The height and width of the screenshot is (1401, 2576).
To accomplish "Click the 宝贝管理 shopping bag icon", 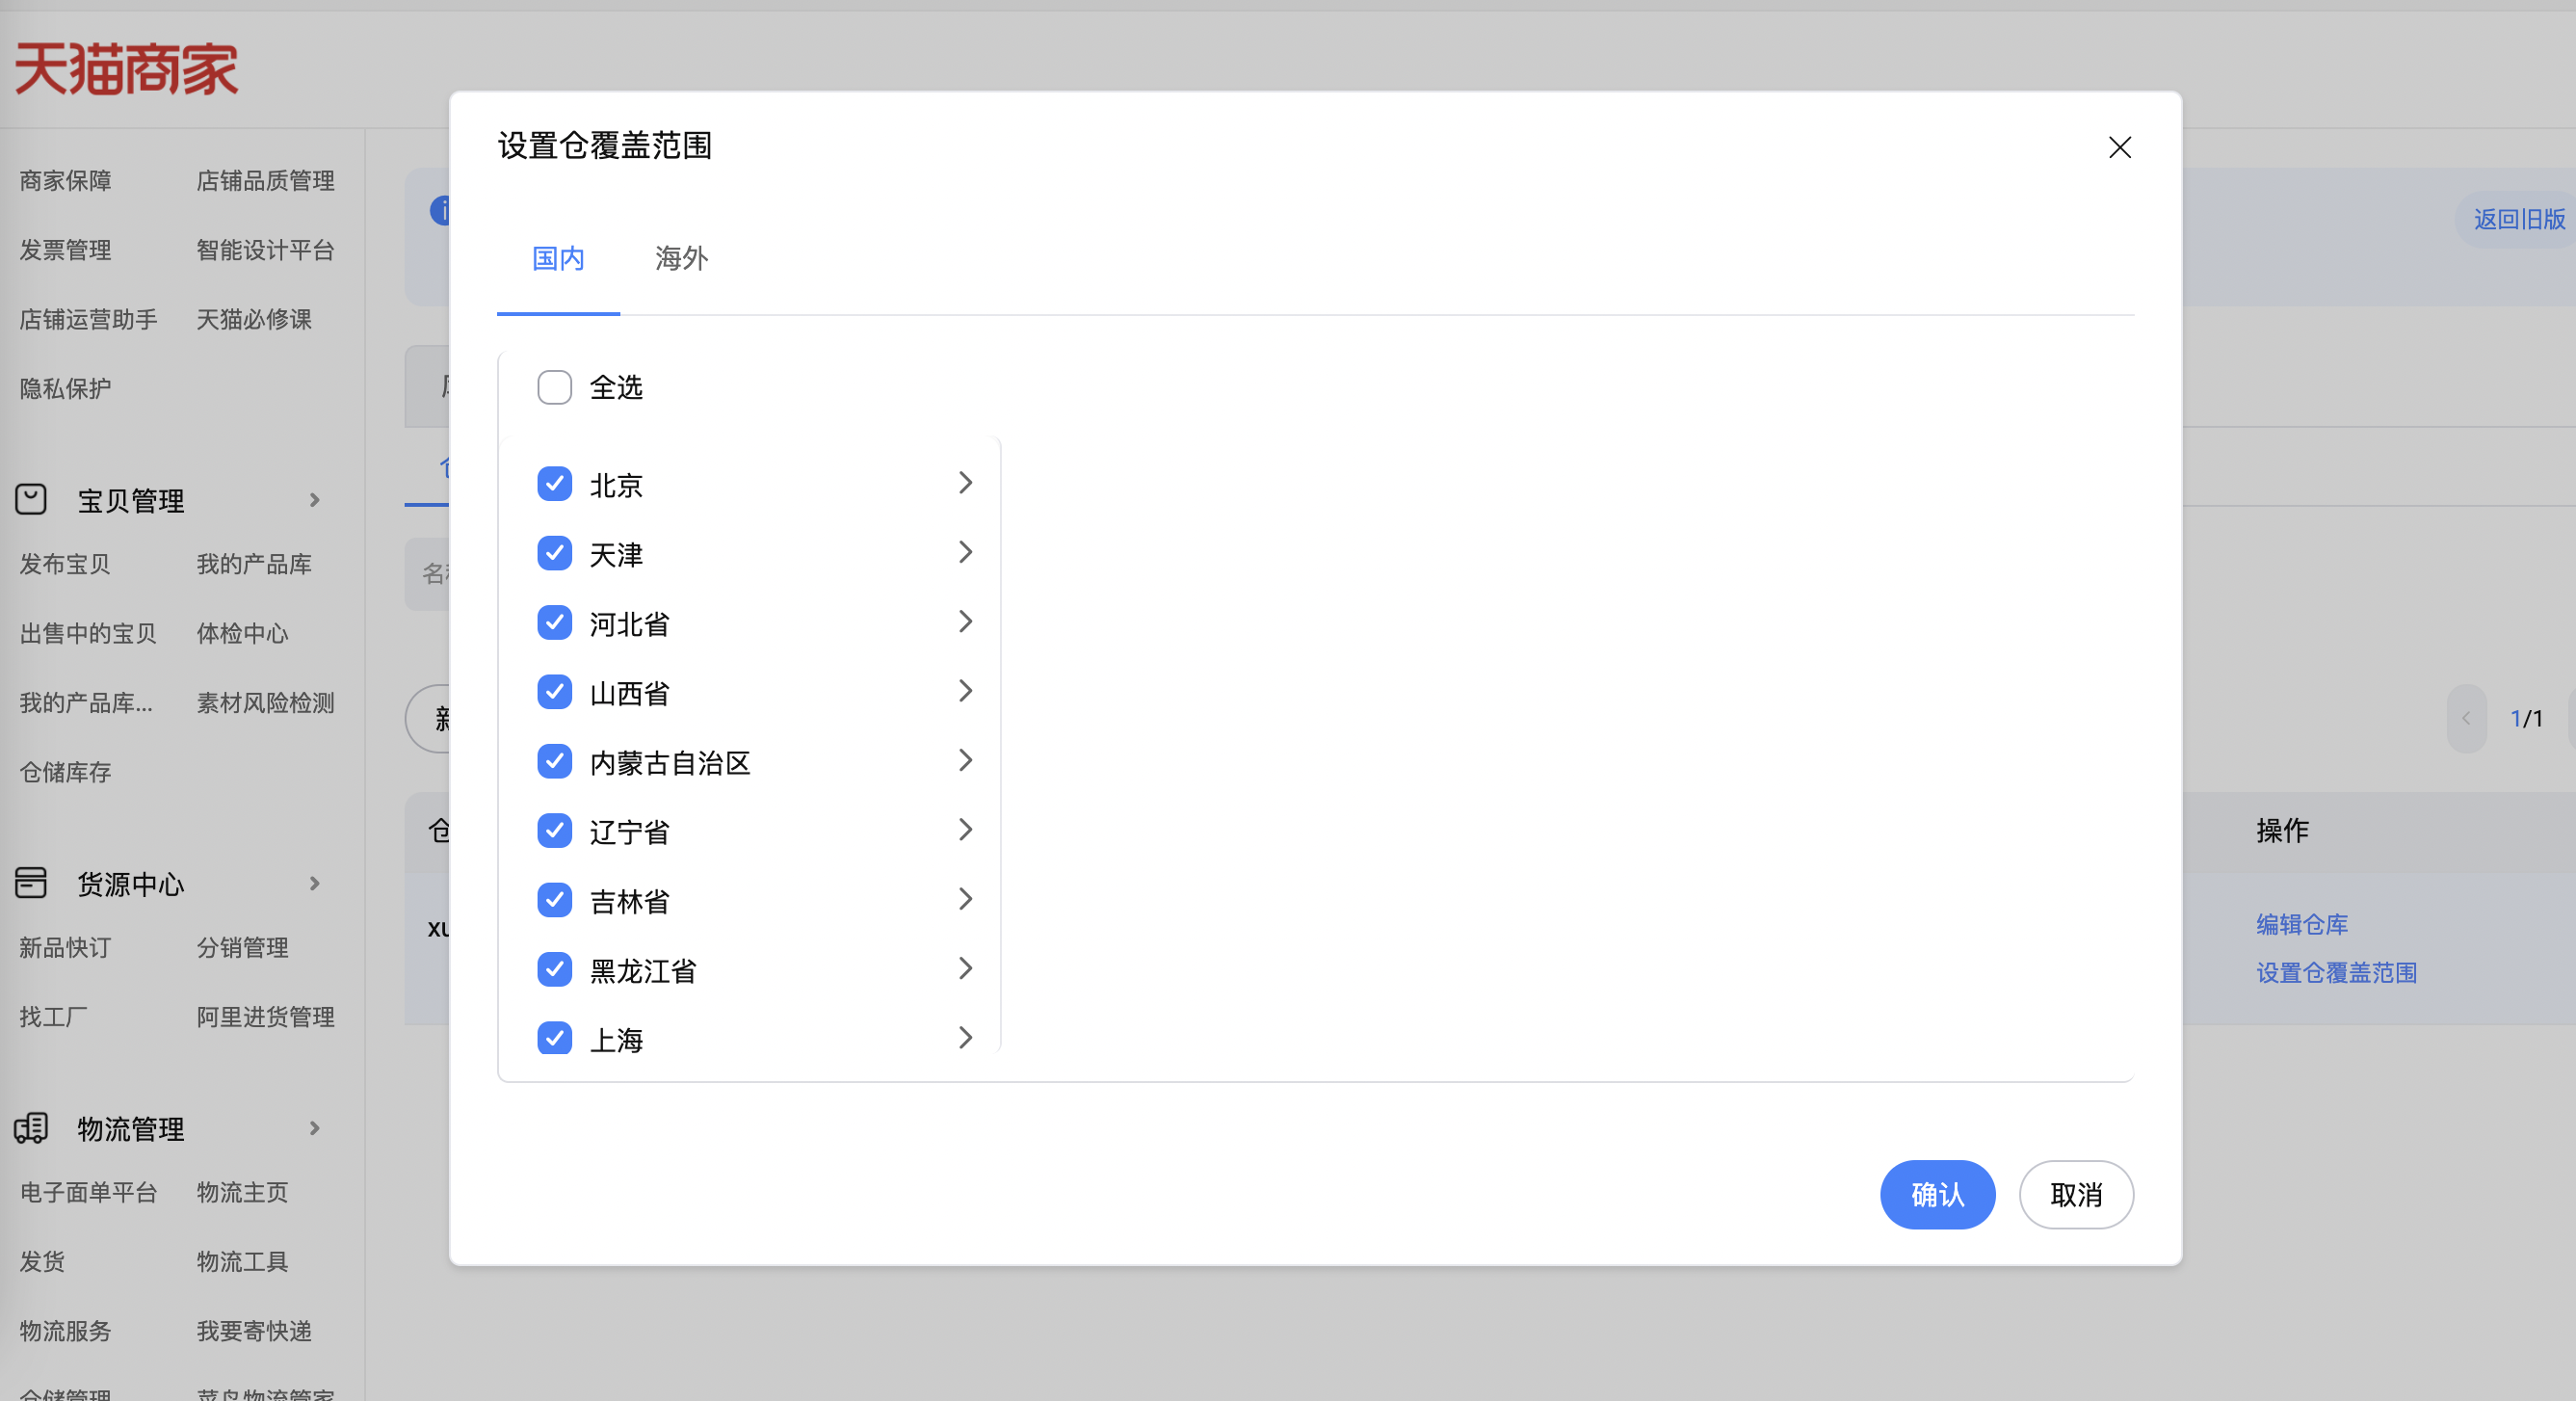I will pyautogui.click(x=31, y=499).
